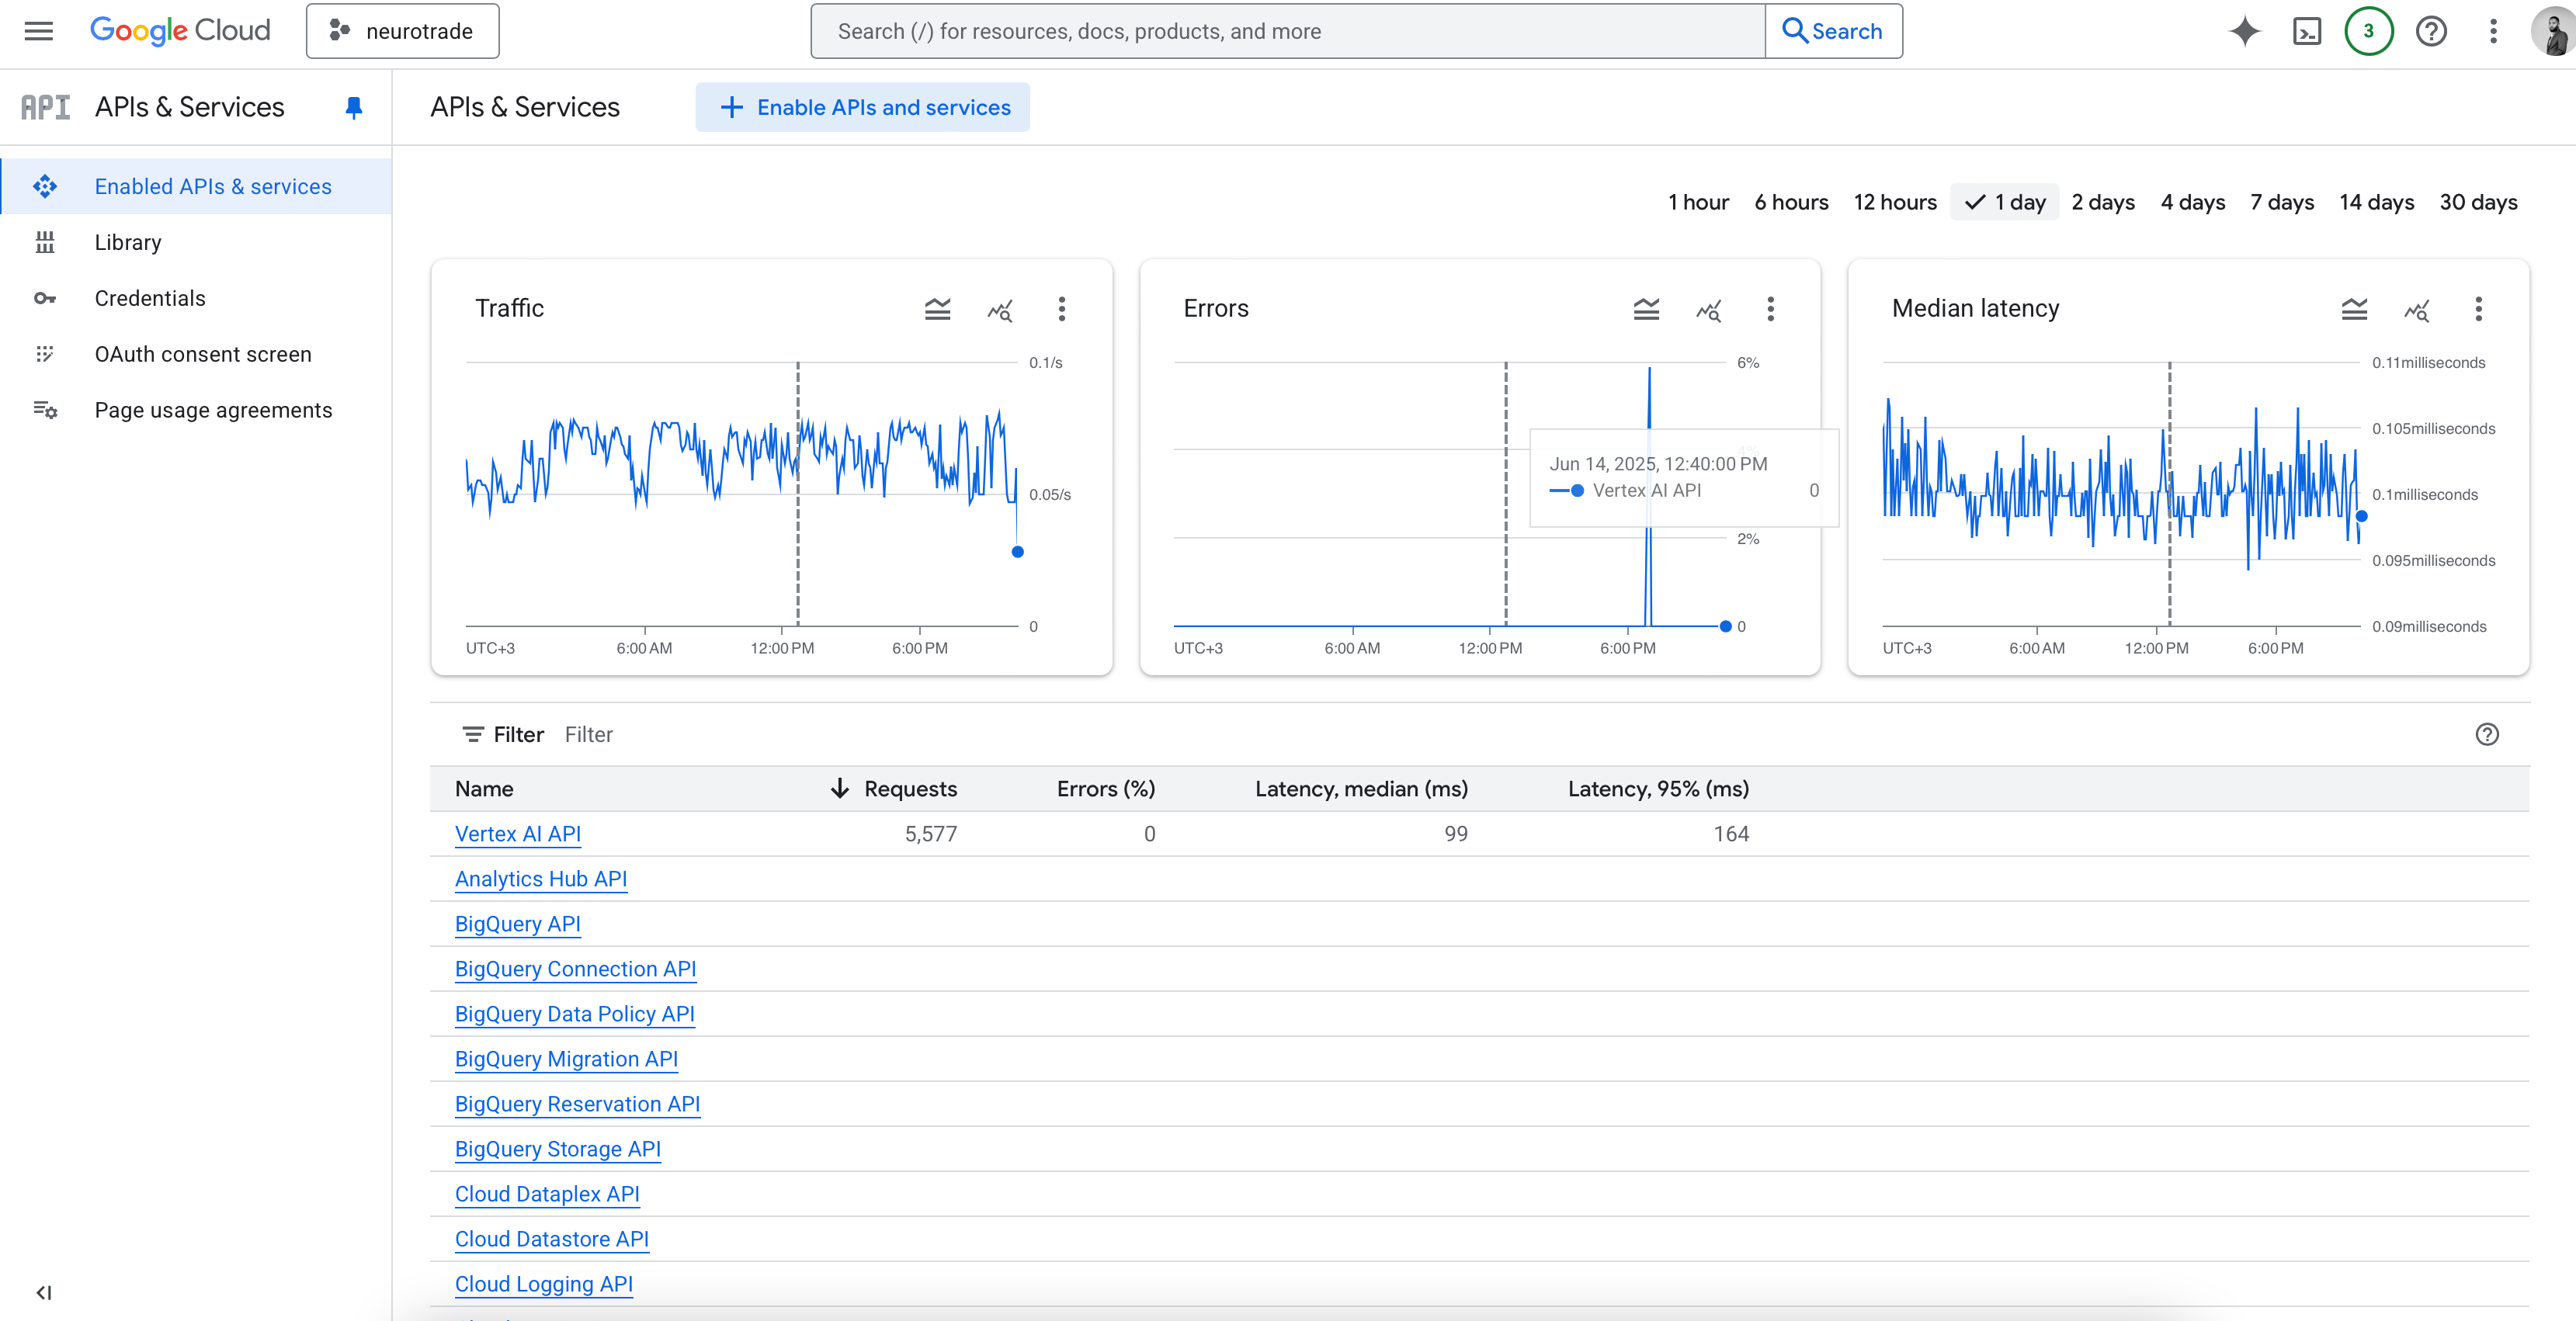2576x1321 pixels.
Task: Click Enable APIs and services button
Action: [x=863, y=107]
